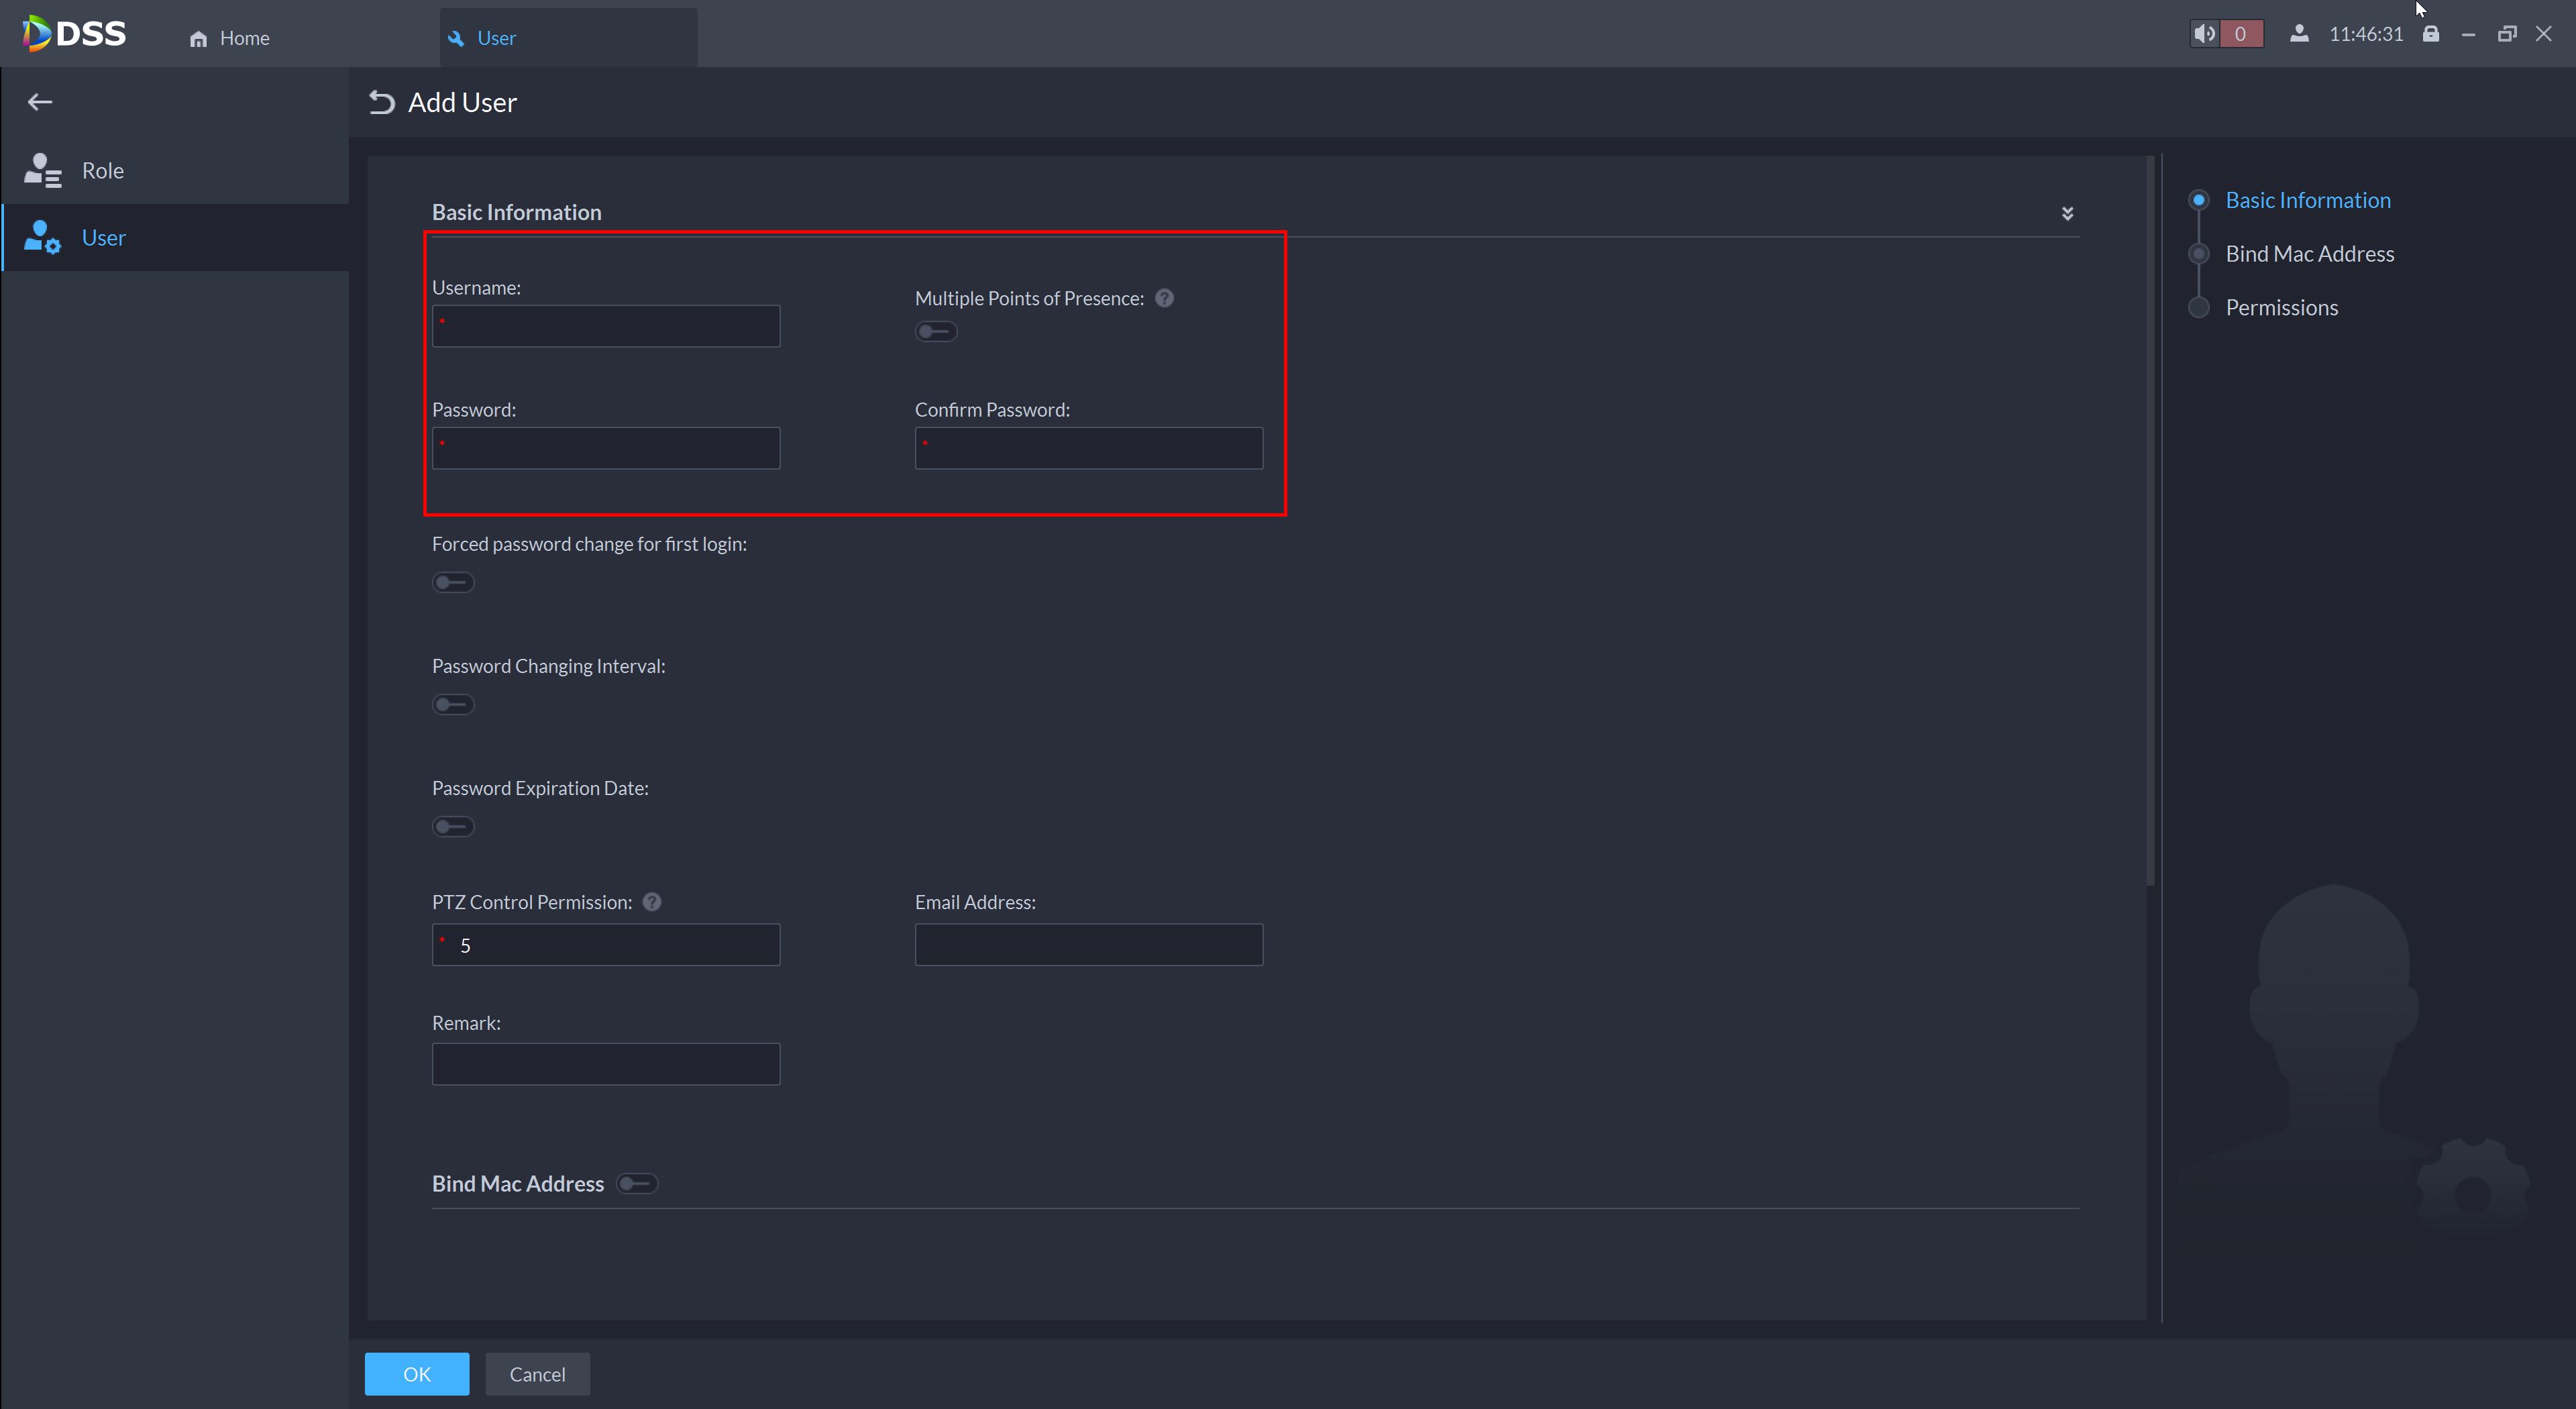The image size is (2576, 1409).
Task: Enable Multiple Points of Presence switch
Action: [x=936, y=332]
